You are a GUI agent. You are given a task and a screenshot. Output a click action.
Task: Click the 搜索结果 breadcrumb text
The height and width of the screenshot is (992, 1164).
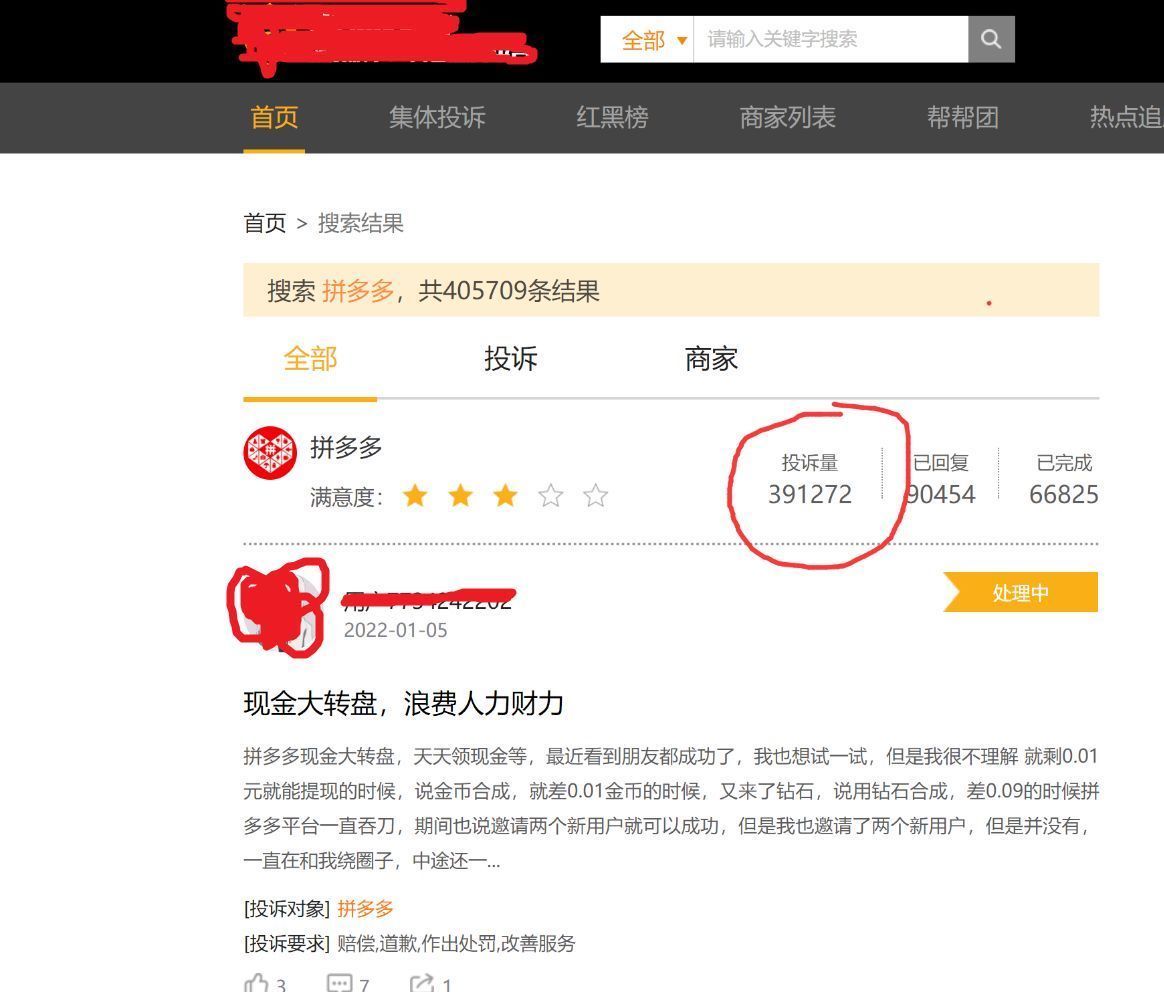[x=361, y=223]
